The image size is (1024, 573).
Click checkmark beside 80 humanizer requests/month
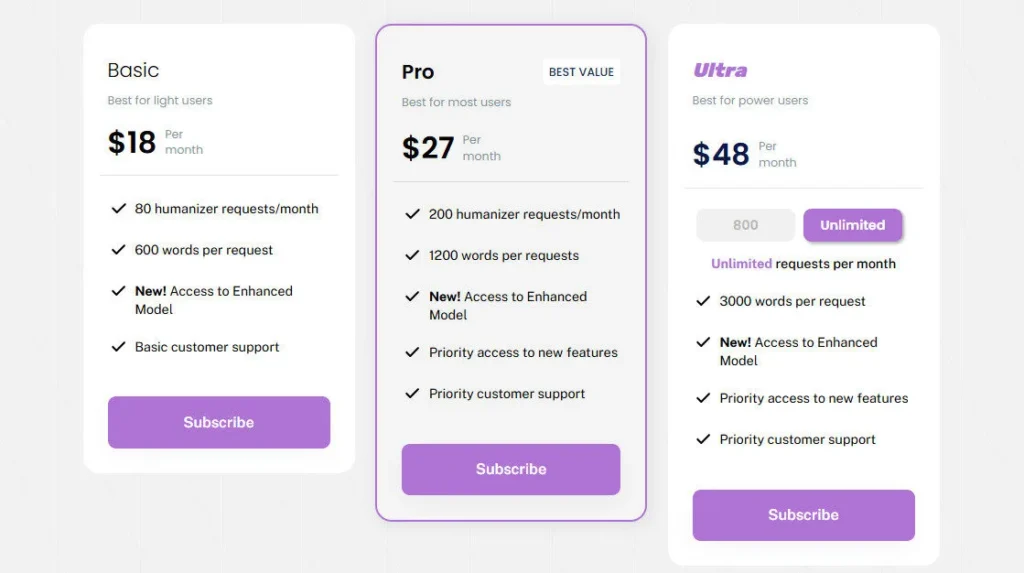click(x=118, y=209)
